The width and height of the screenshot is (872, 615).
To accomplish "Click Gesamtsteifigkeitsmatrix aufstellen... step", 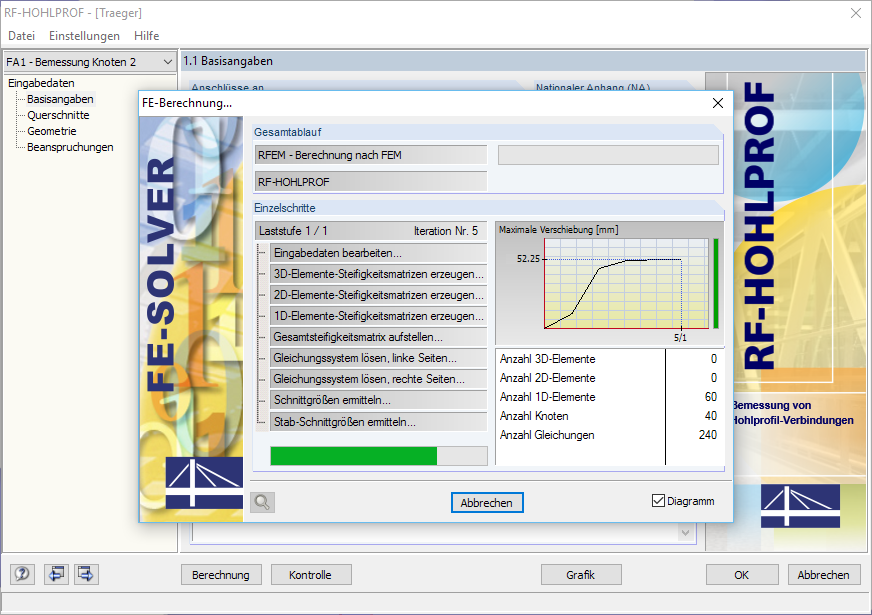I will (378, 337).
